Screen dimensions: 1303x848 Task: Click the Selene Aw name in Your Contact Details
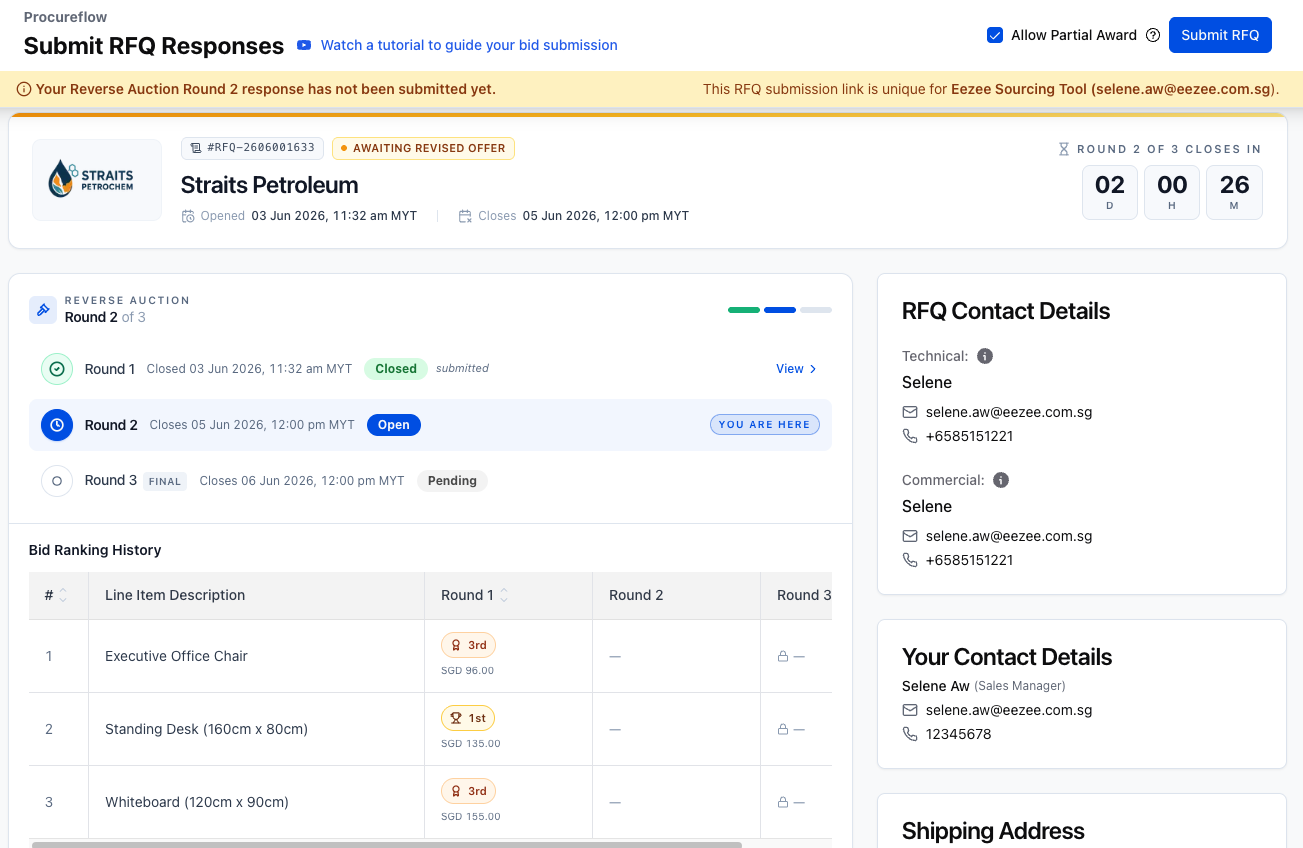tap(936, 686)
